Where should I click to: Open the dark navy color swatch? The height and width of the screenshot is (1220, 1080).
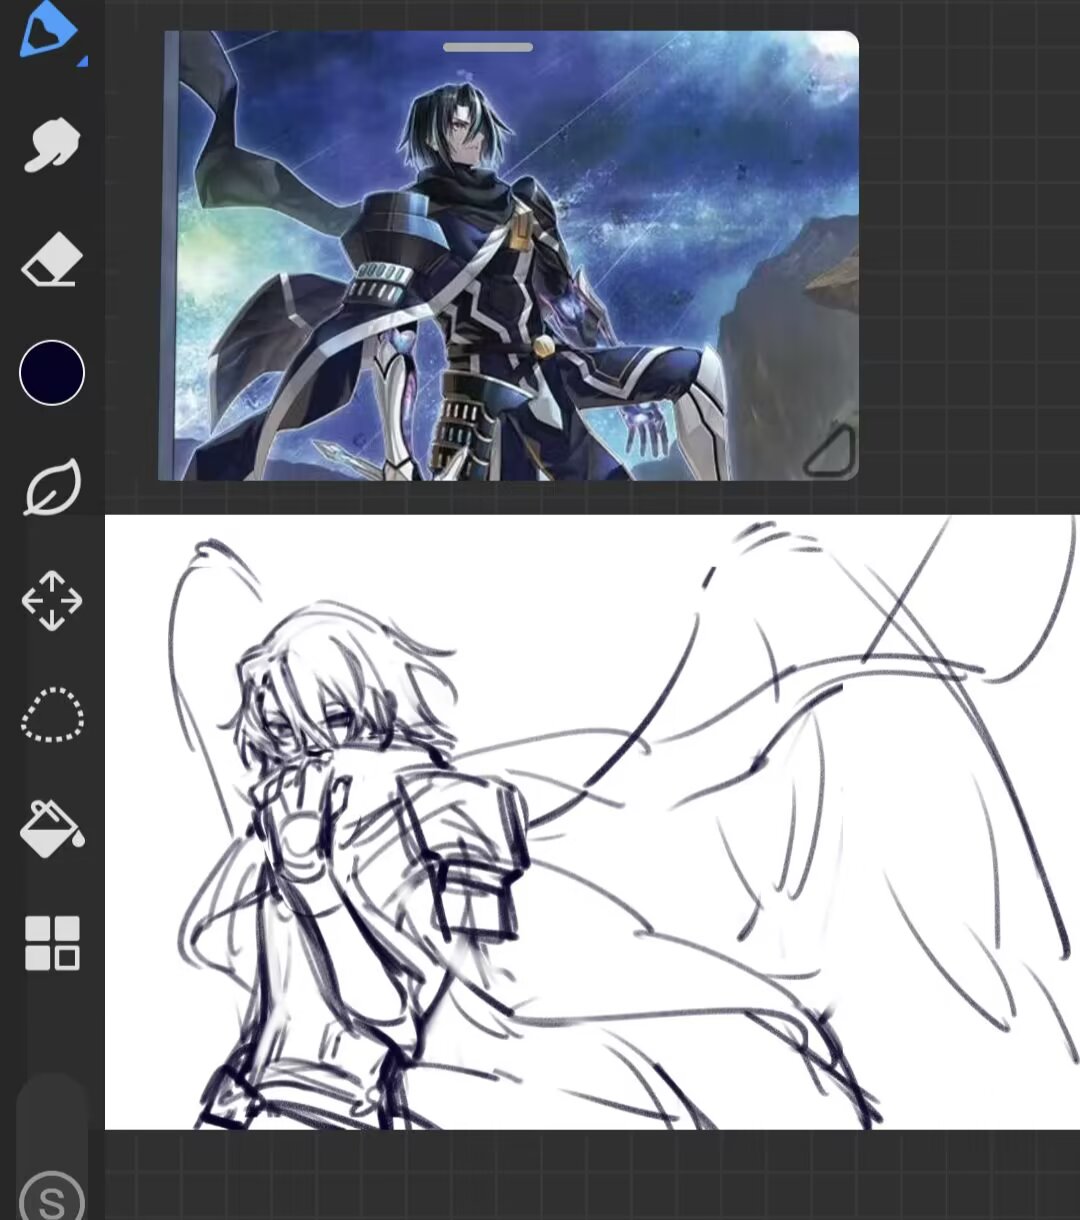tap(52, 373)
